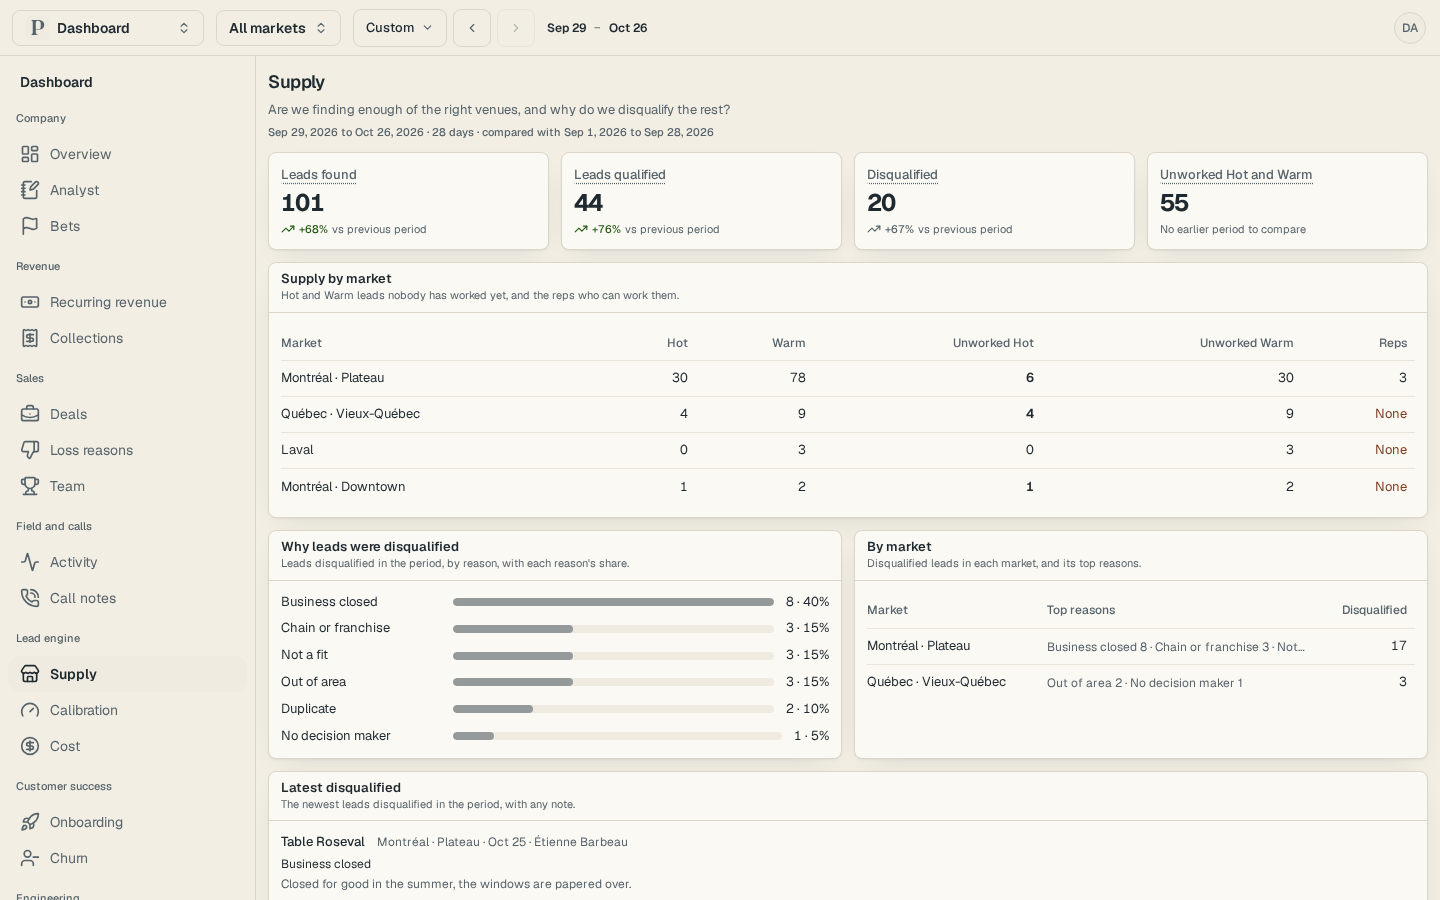Screen dimensions: 1440x900
Task: Open the DA user avatar menu
Action: coord(1410,28)
